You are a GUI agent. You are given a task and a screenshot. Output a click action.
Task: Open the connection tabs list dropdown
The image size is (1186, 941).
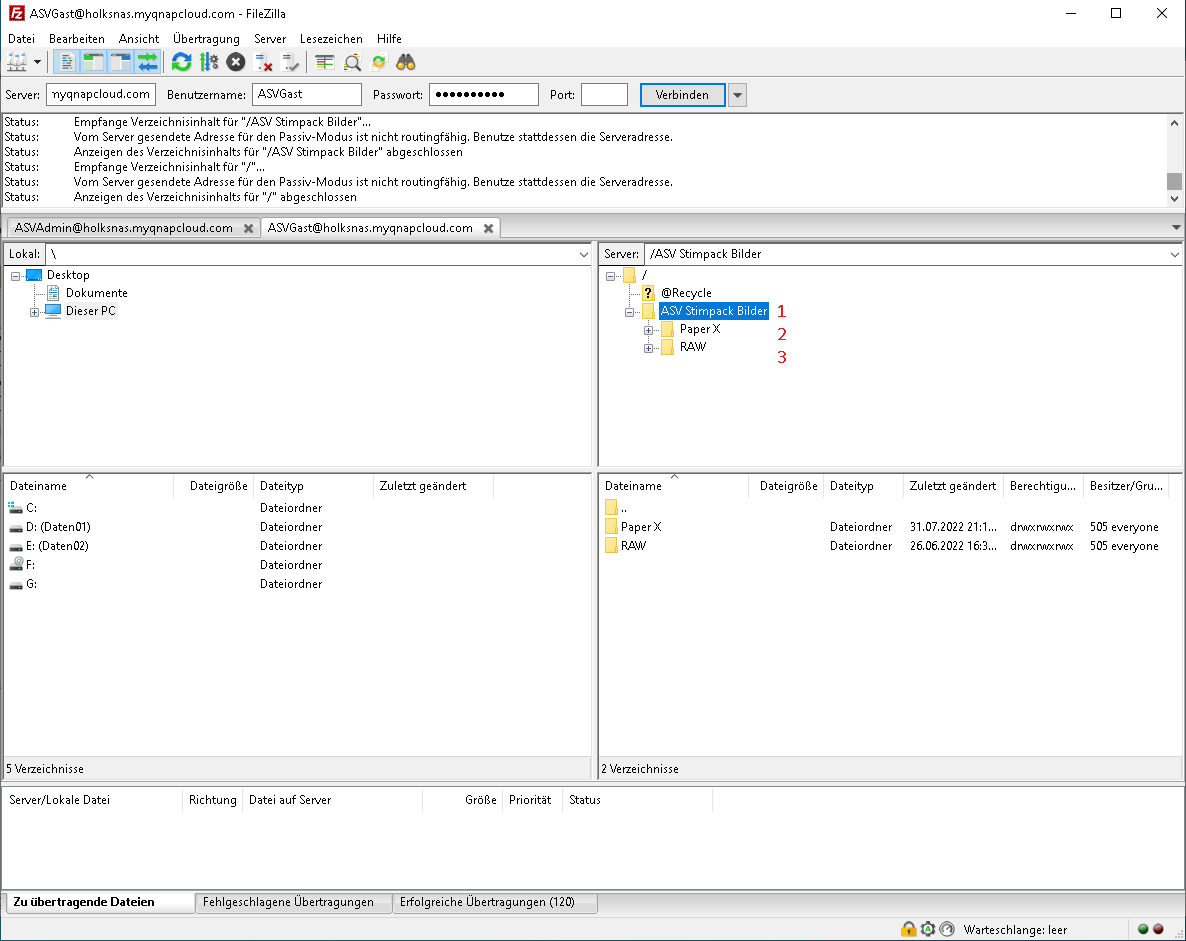[1176, 228]
